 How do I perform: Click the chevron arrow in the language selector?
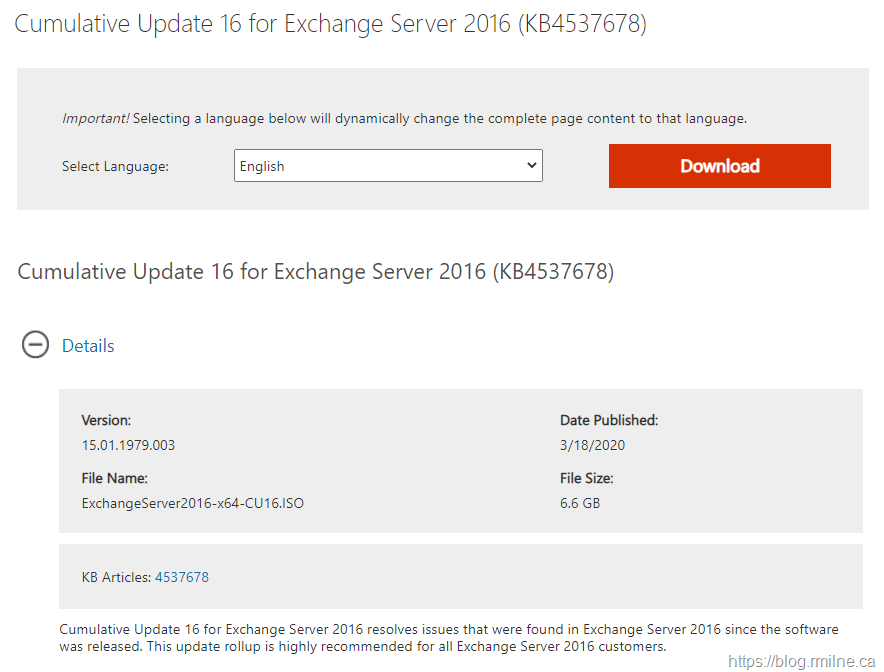pyautogui.click(x=531, y=166)
